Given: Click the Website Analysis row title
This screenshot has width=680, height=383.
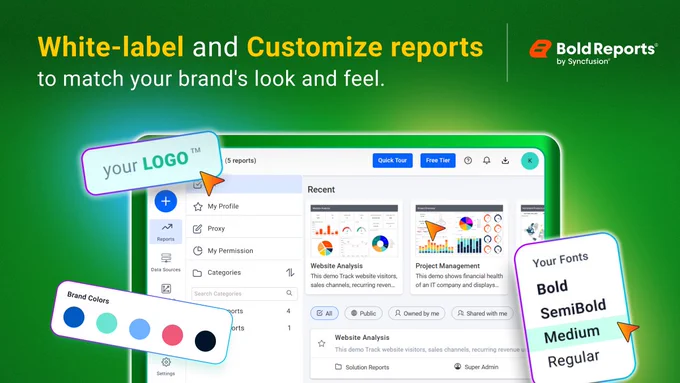Looking at the screenshot, I should [362, 337].
